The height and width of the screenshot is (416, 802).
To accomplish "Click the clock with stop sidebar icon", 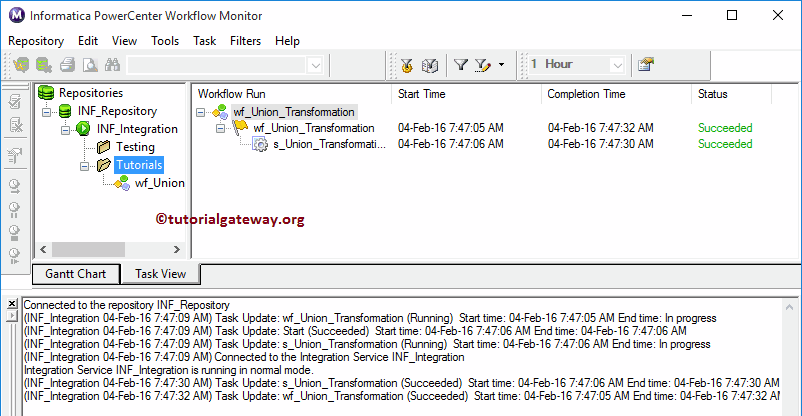I will (14, 233).
